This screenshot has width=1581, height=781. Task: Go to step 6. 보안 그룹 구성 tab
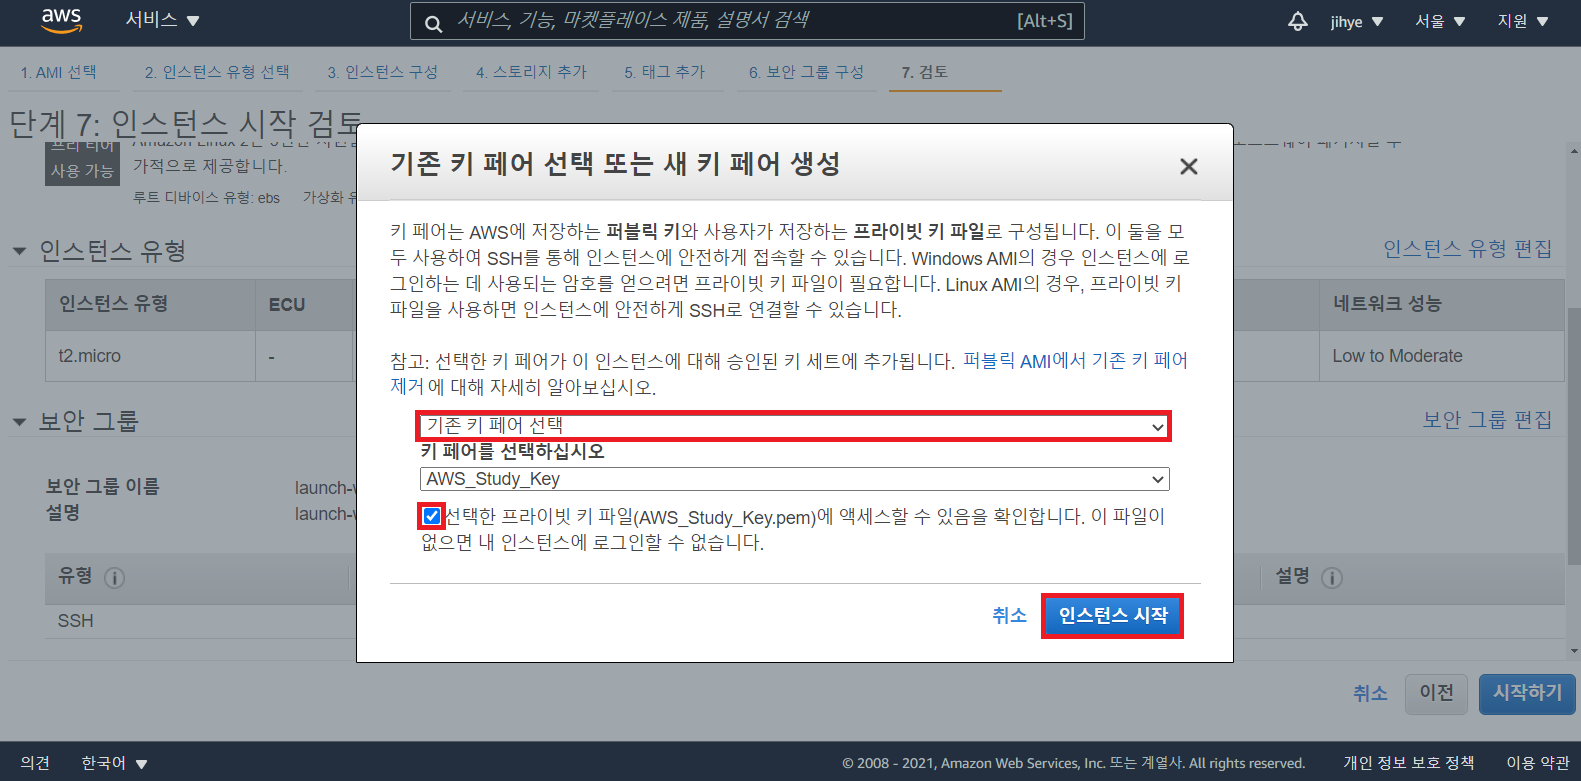(806, 72)
